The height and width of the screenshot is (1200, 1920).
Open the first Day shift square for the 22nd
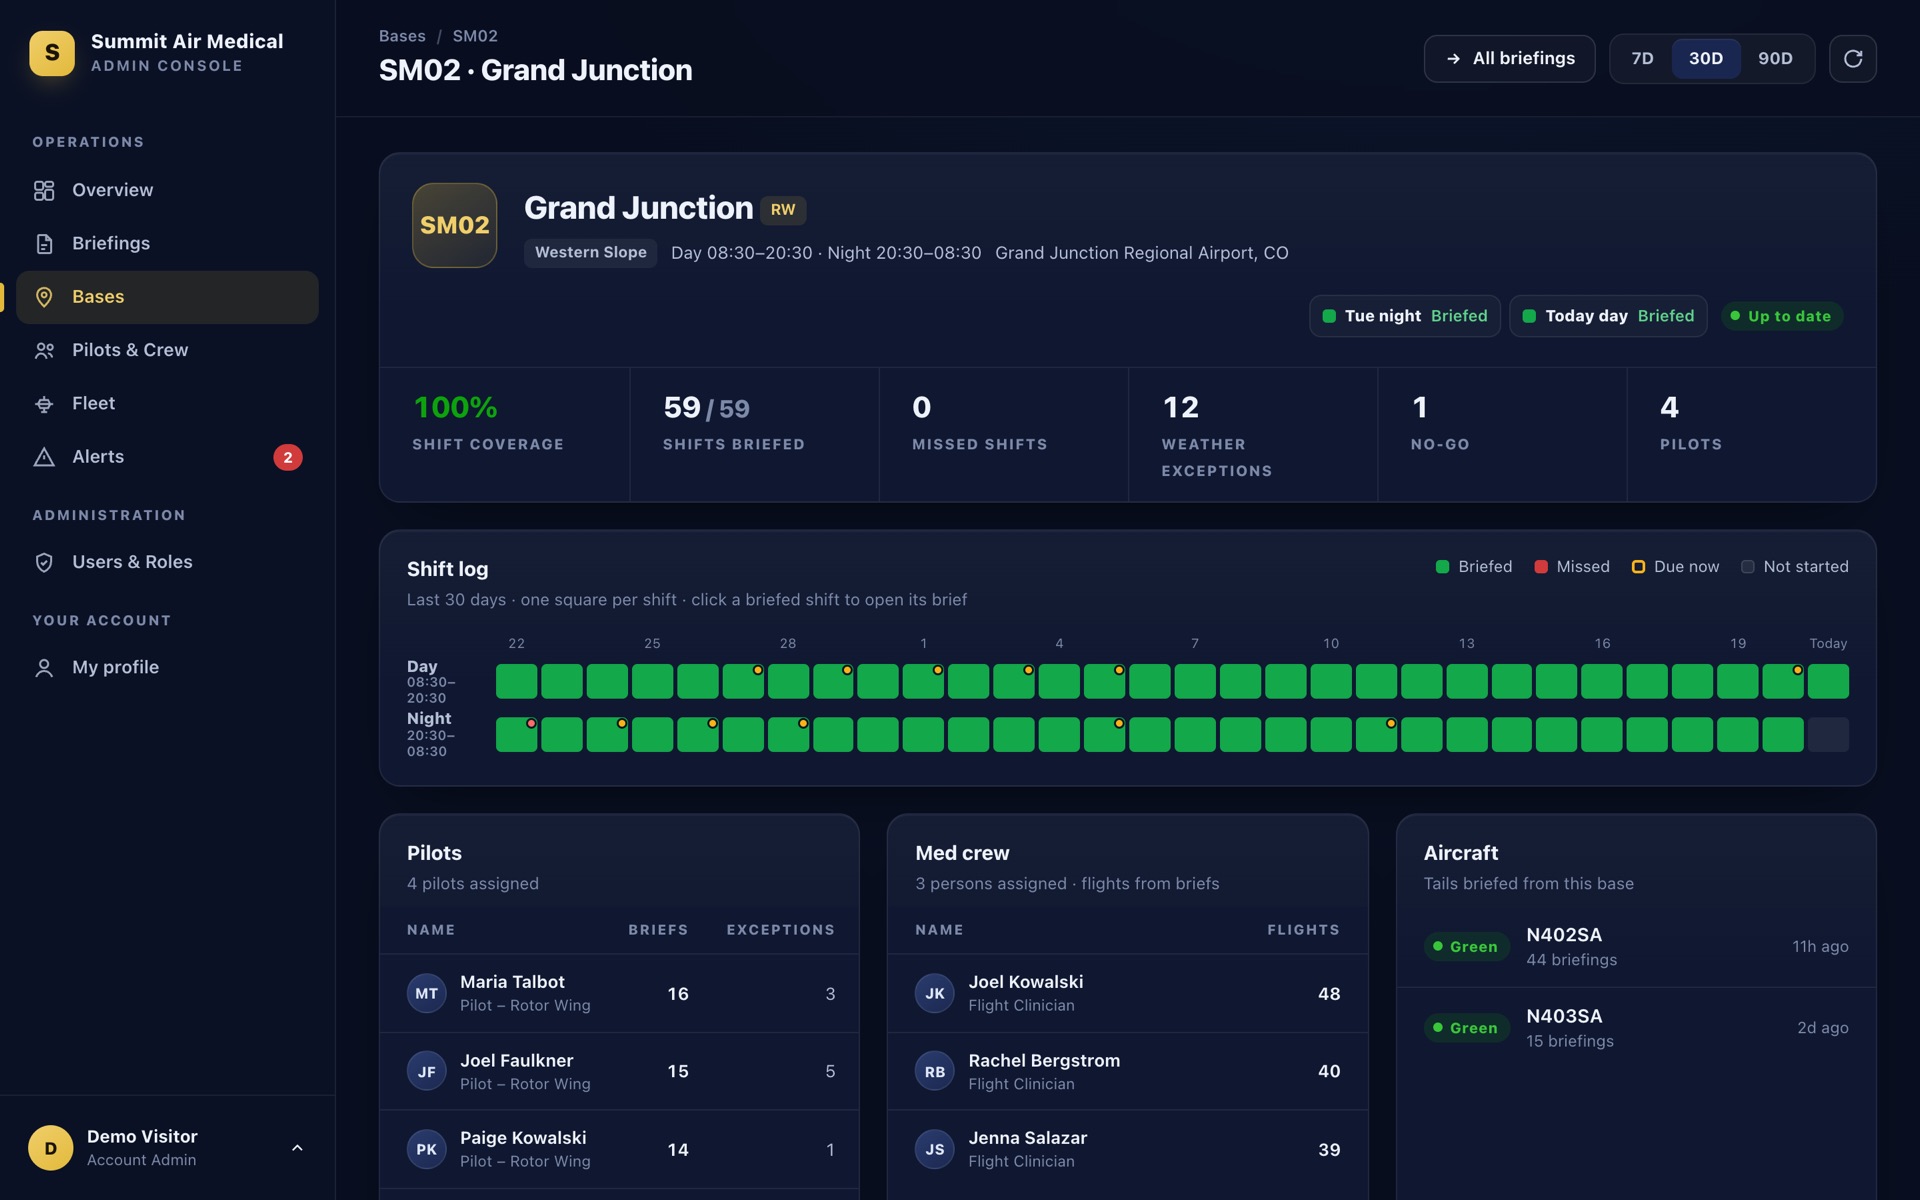[516, 681]
